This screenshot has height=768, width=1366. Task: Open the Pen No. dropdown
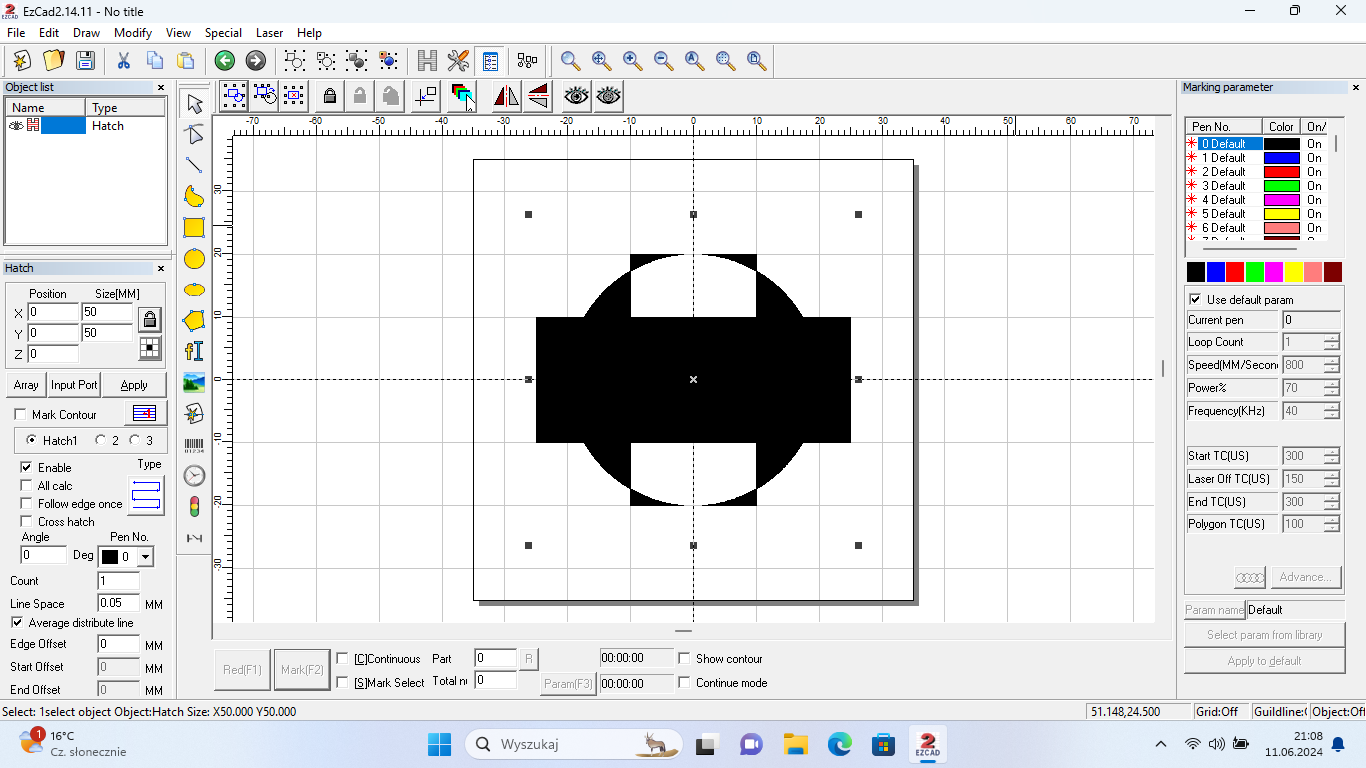pos(145,557)
